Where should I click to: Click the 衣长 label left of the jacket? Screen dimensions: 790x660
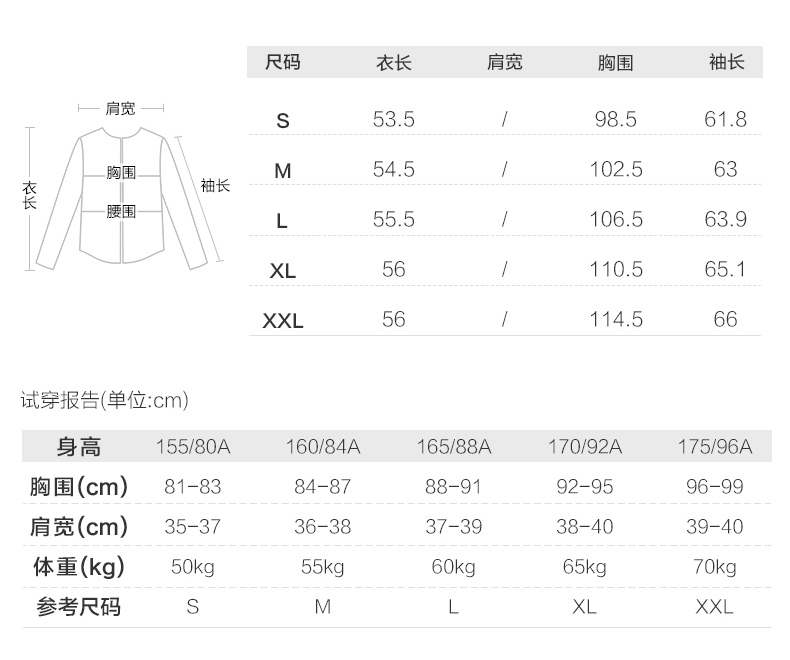[30, 194]
